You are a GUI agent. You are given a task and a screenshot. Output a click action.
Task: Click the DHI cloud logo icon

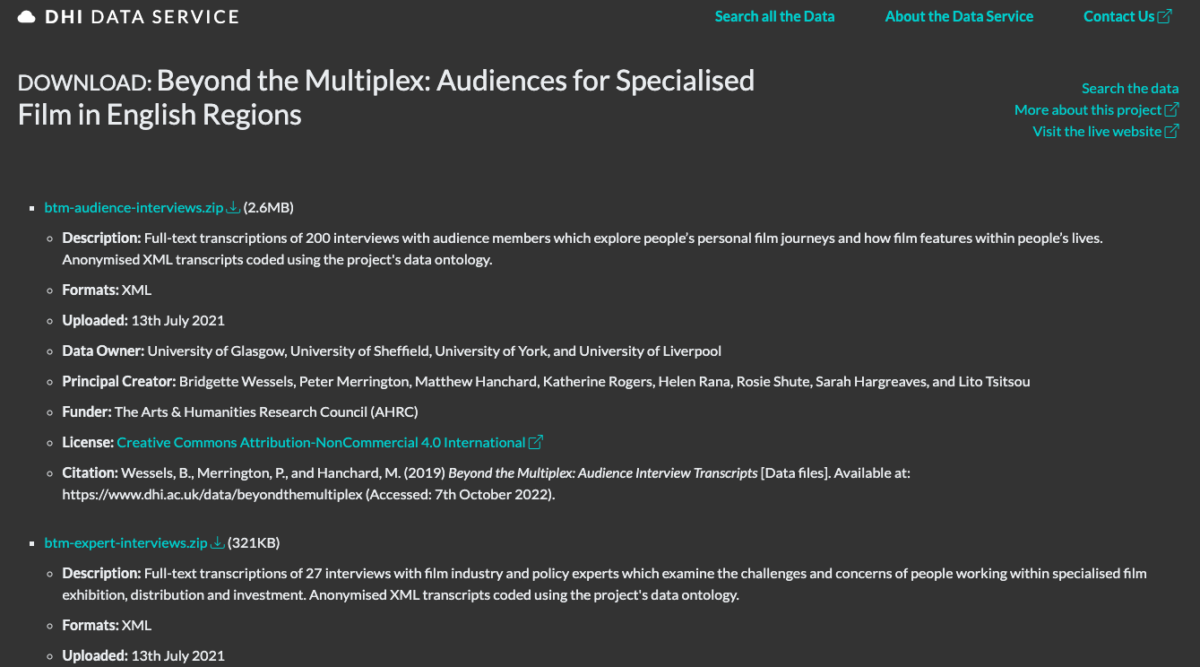(27, 17)
